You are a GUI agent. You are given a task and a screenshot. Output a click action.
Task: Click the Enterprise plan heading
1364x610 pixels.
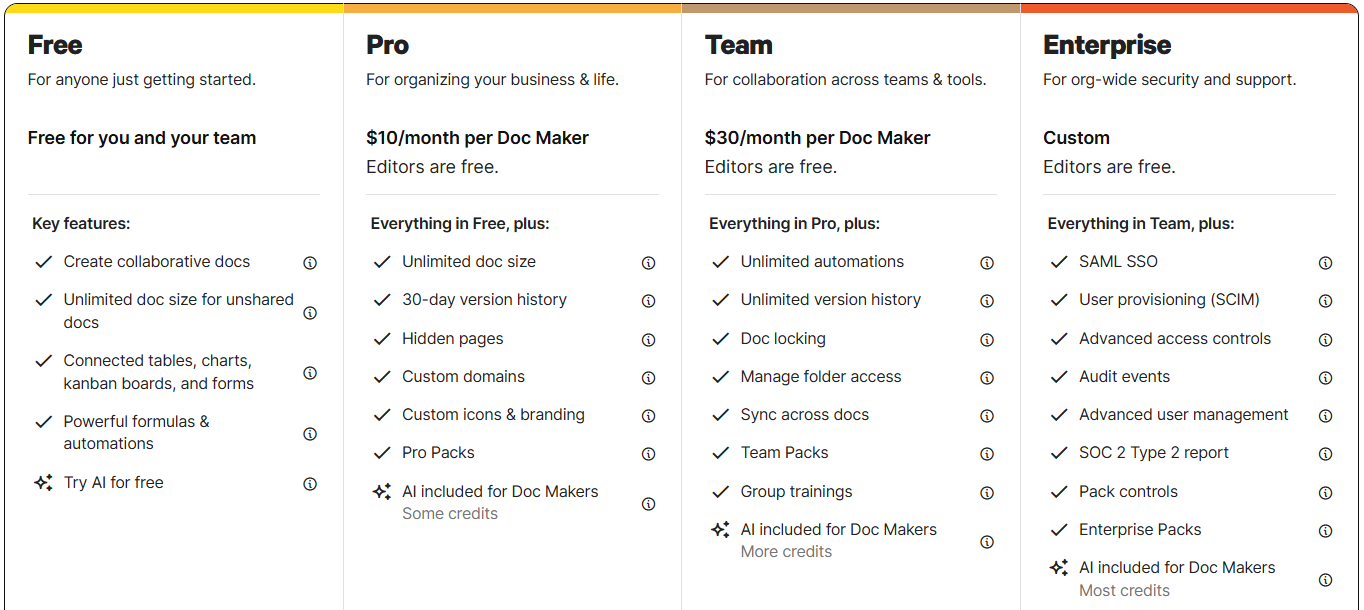[1106, 45]
